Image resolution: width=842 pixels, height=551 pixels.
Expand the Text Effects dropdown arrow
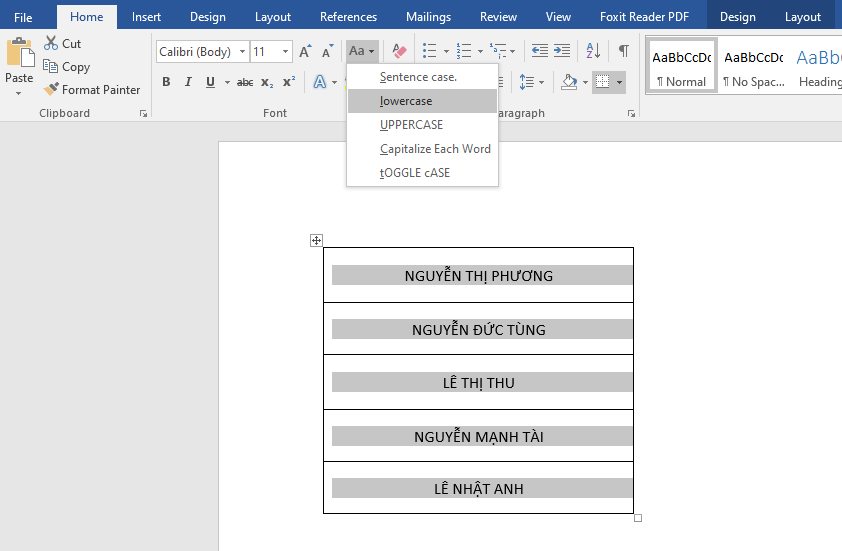(x=334, y=82)
